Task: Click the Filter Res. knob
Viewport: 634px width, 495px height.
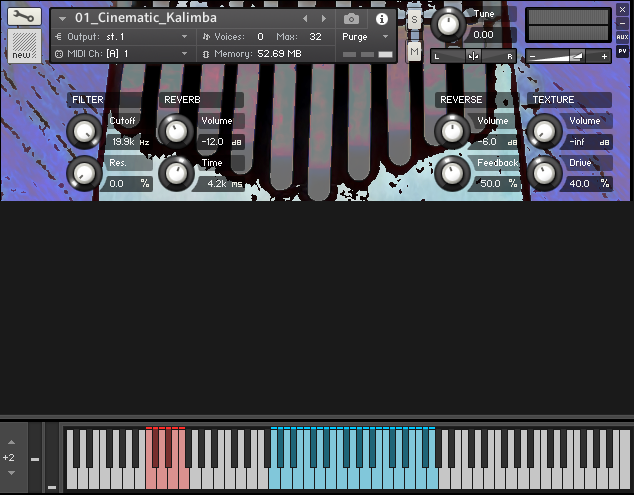Action: [84, 173]
